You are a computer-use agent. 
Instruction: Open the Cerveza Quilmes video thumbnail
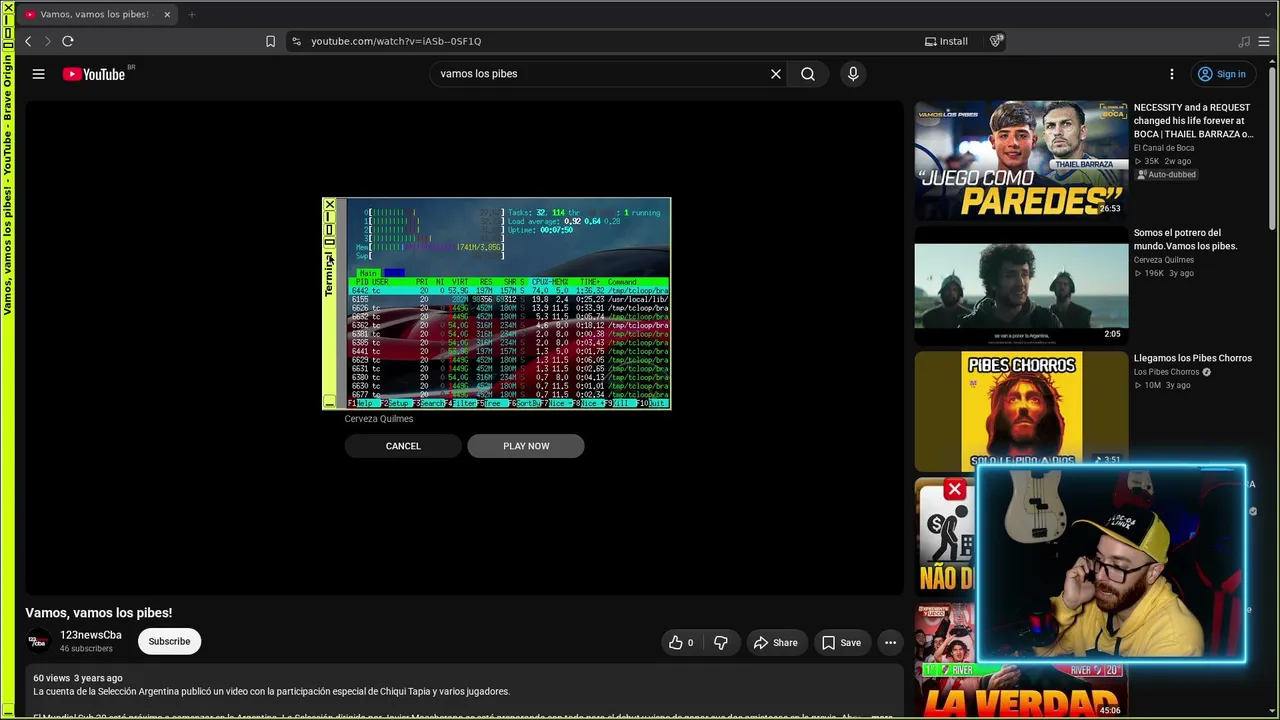(1021, 286)
